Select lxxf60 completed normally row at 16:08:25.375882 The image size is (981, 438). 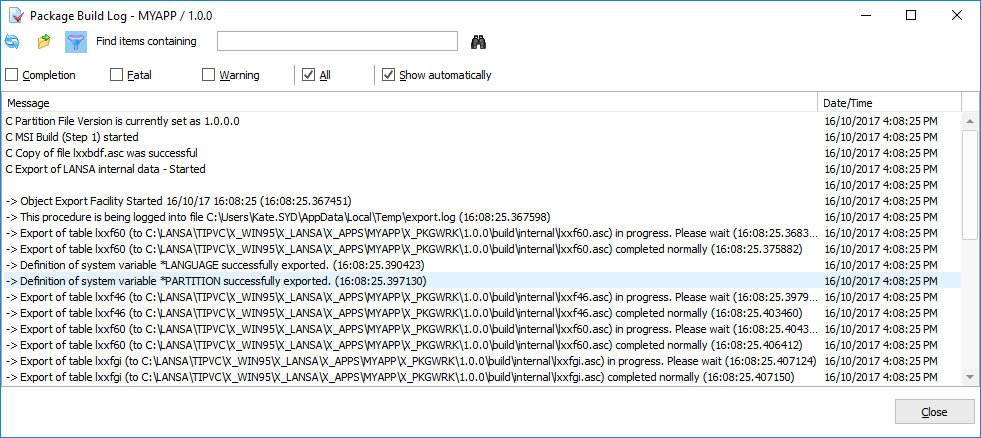[482, 249]
